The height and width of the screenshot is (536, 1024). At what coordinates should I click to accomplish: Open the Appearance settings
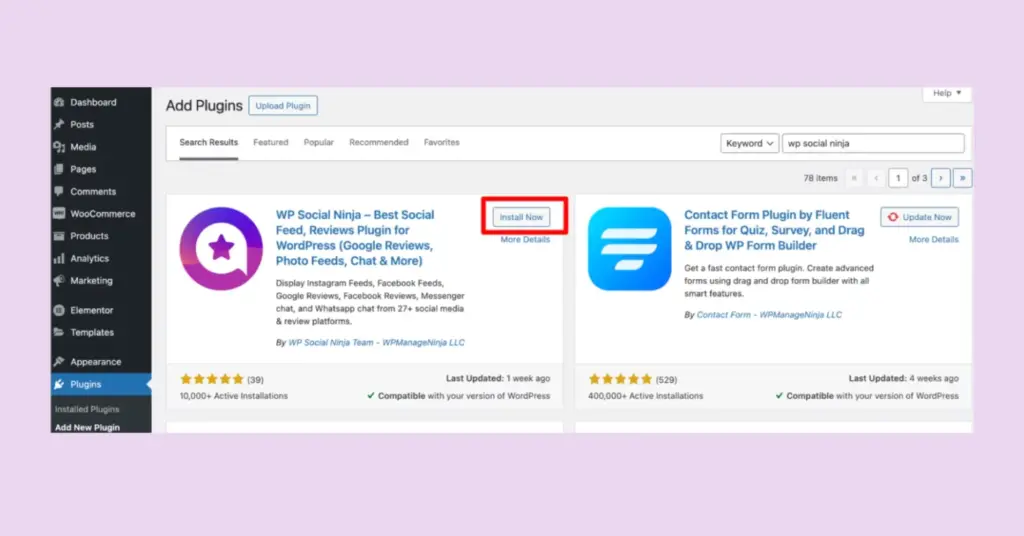click(95, 362)
